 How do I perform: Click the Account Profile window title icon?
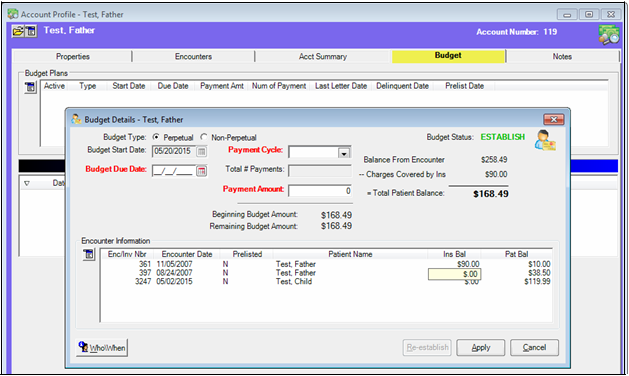tap(13, 14)
